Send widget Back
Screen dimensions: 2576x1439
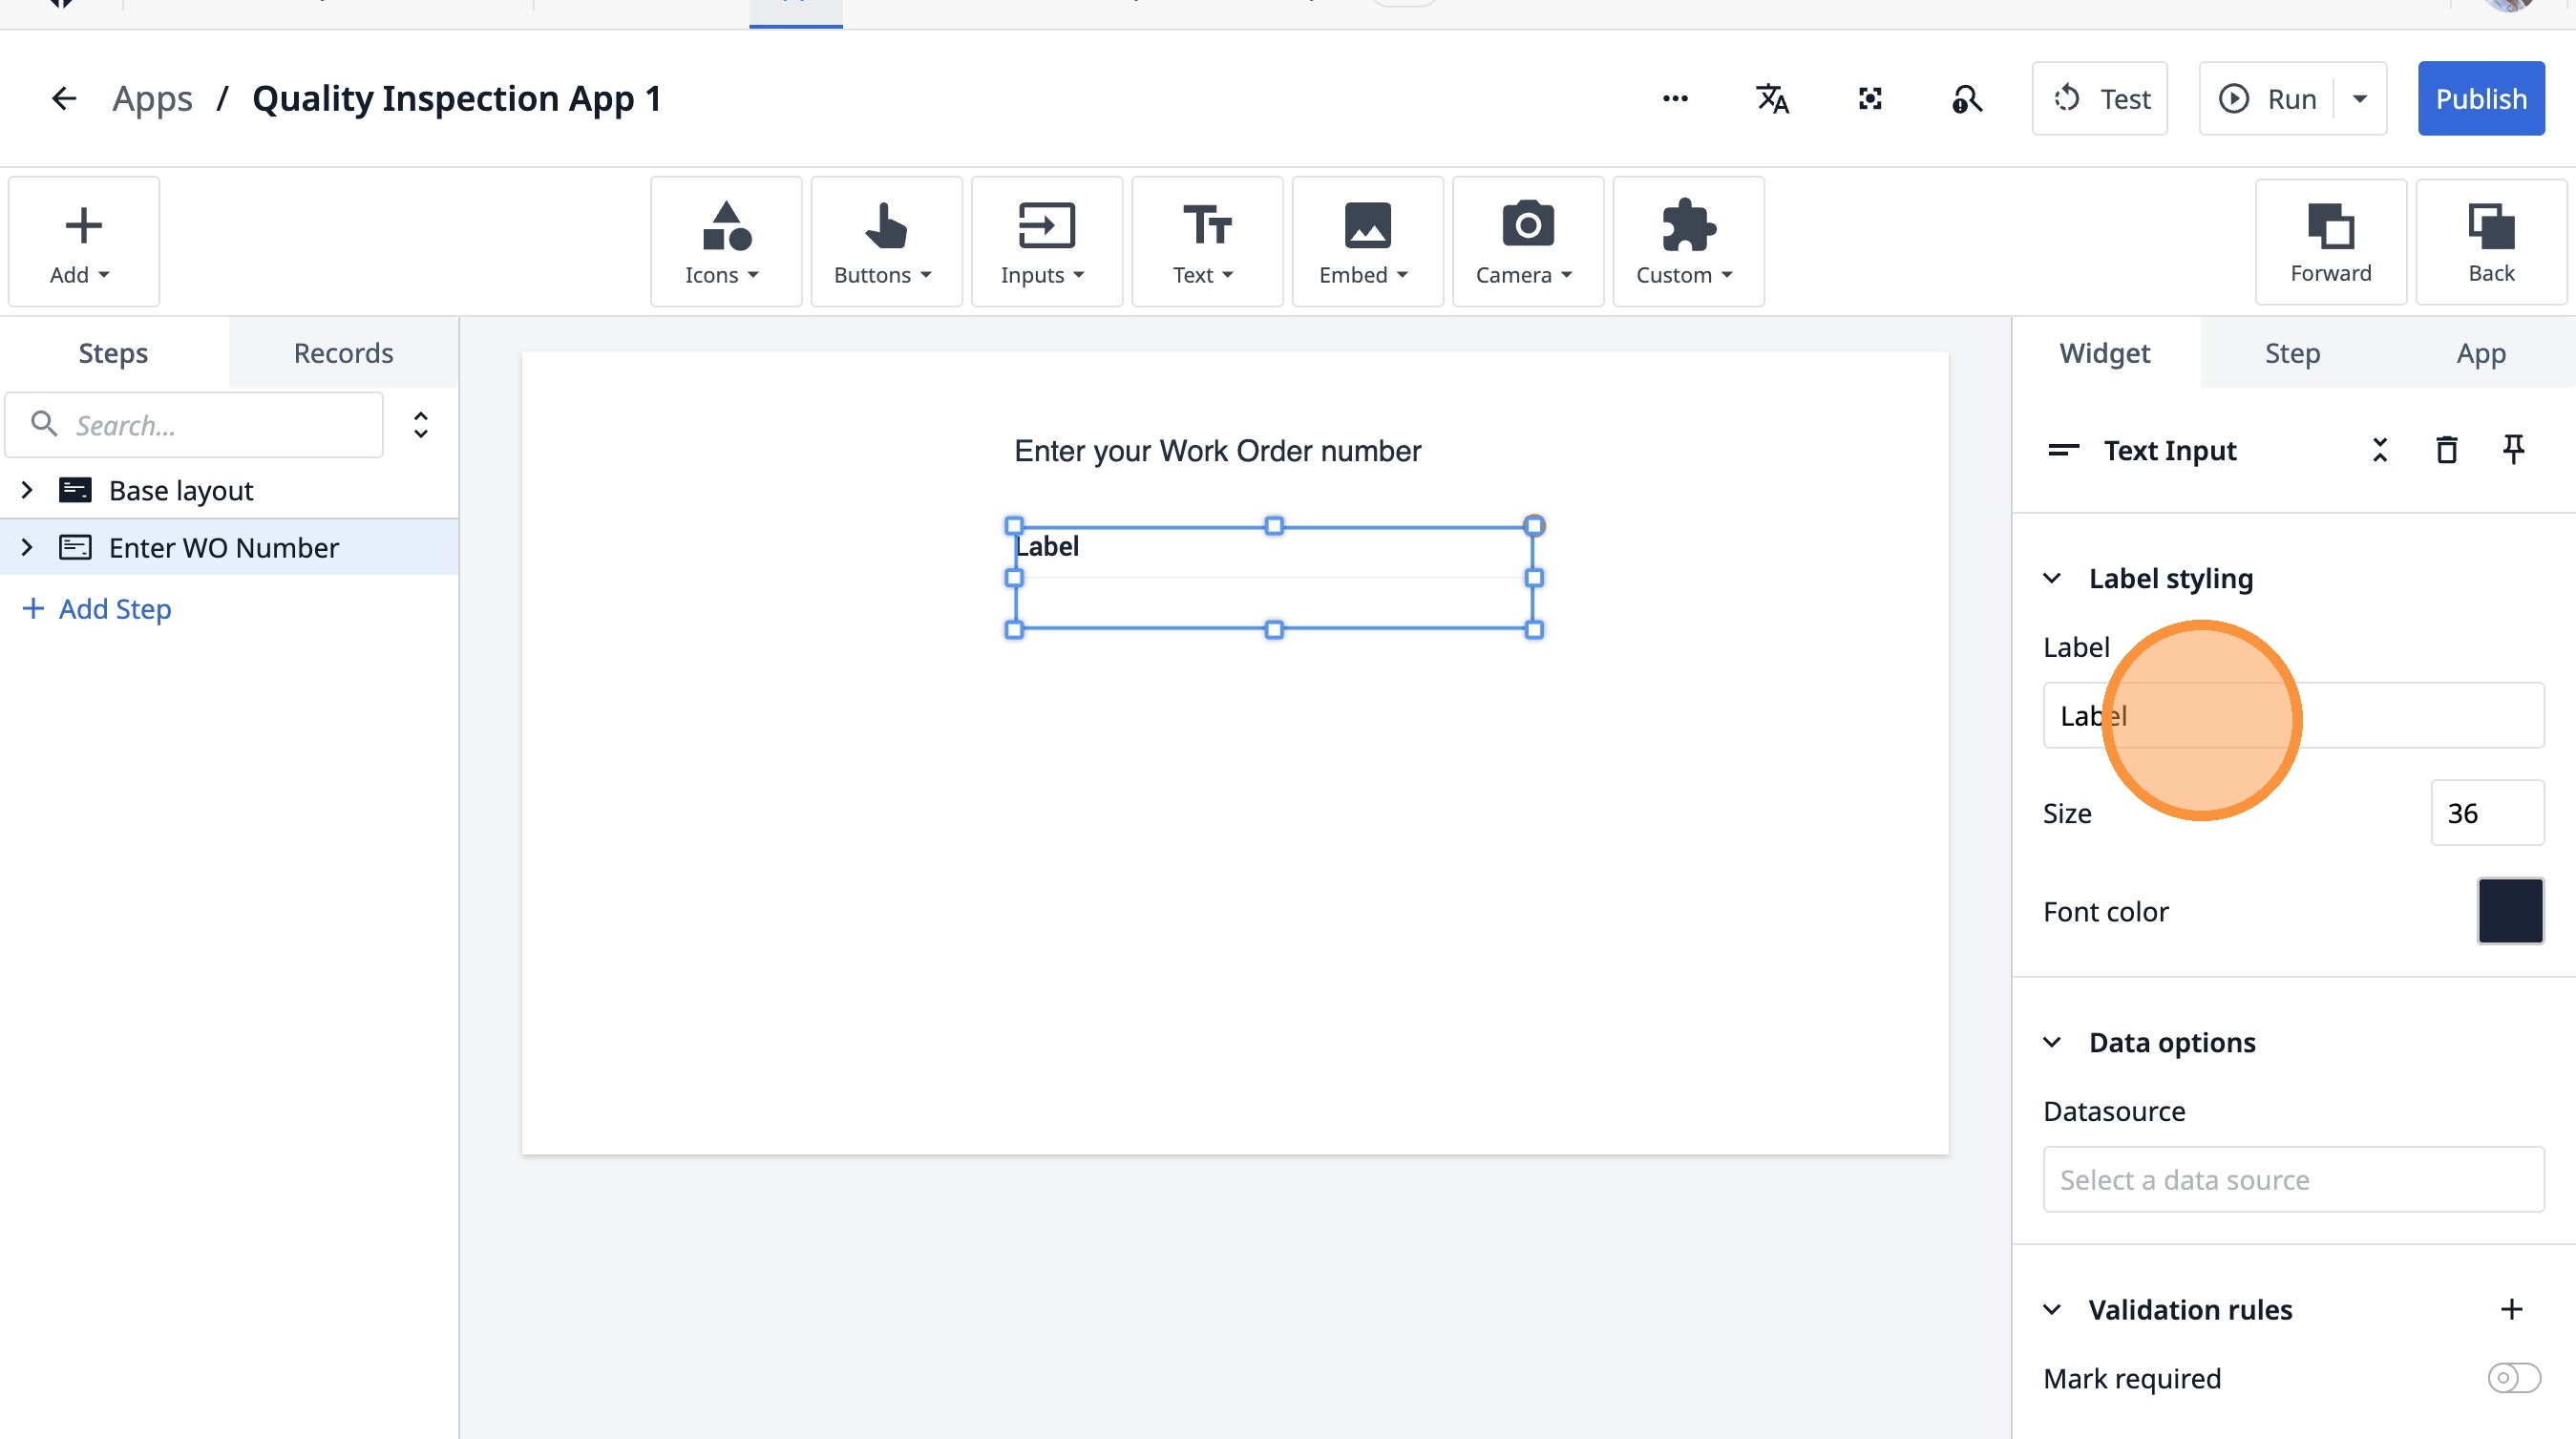point(2490,242)
